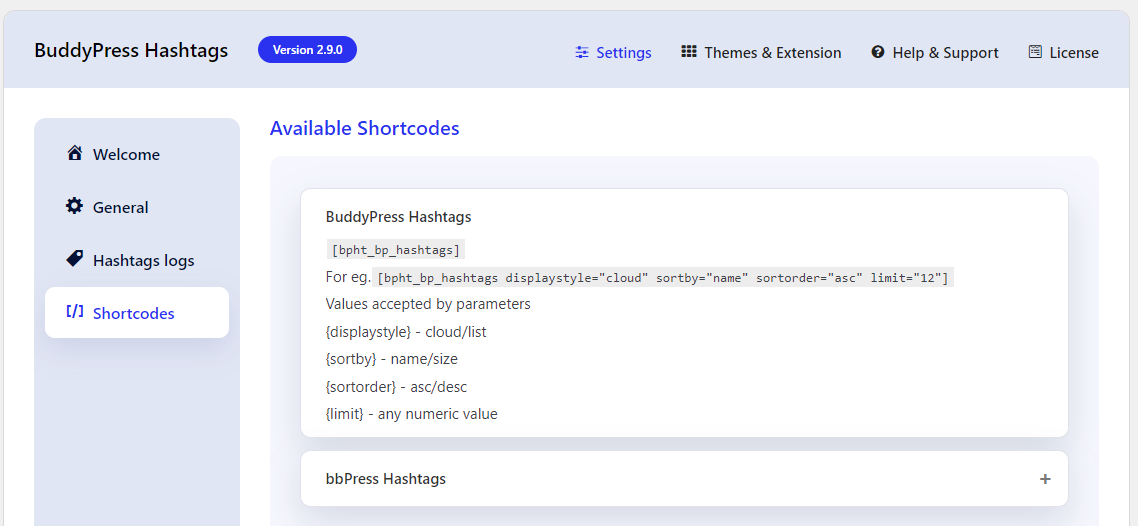Click the {sortorder} - asc/desc line
Viewport: 1138px width, 526px height.
(396, 387)
